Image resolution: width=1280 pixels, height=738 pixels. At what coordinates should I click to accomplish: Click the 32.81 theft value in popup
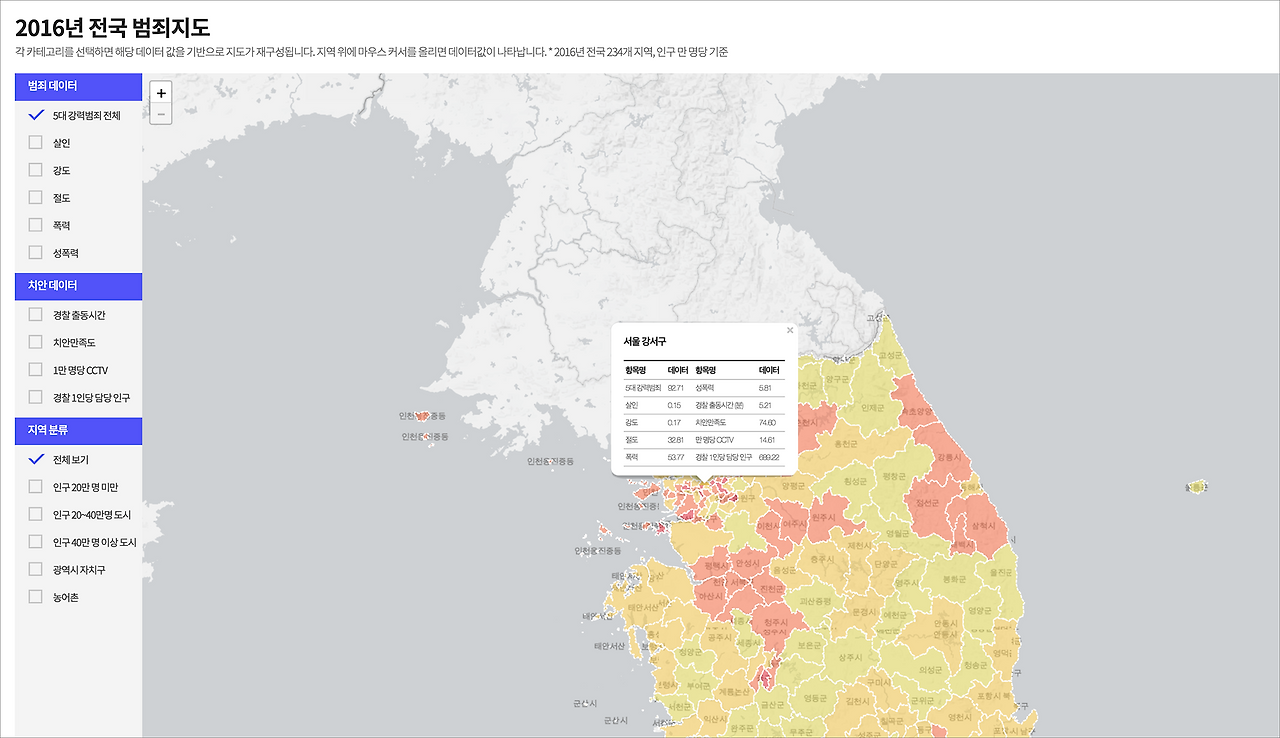click(675, 439)
